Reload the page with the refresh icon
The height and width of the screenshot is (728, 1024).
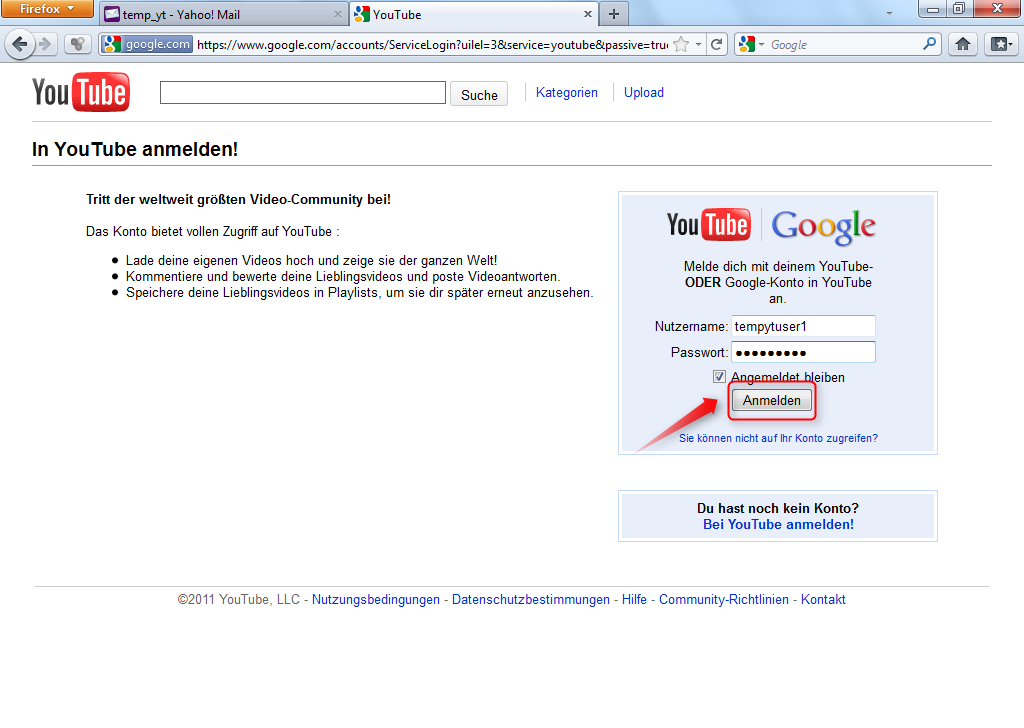click(x=716, y=44)
